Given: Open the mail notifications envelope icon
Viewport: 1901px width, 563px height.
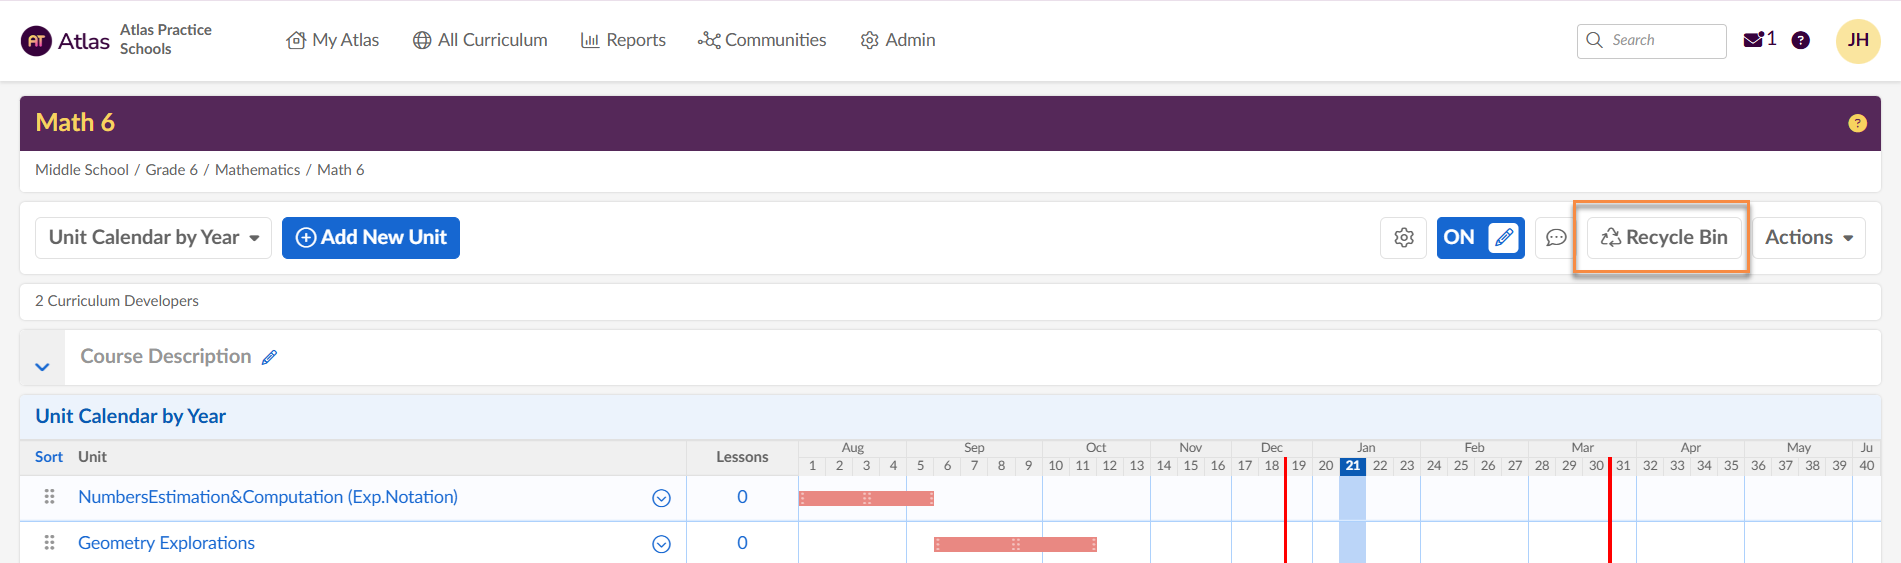Looking at the screenshot, I should [x=1753, y=40].
